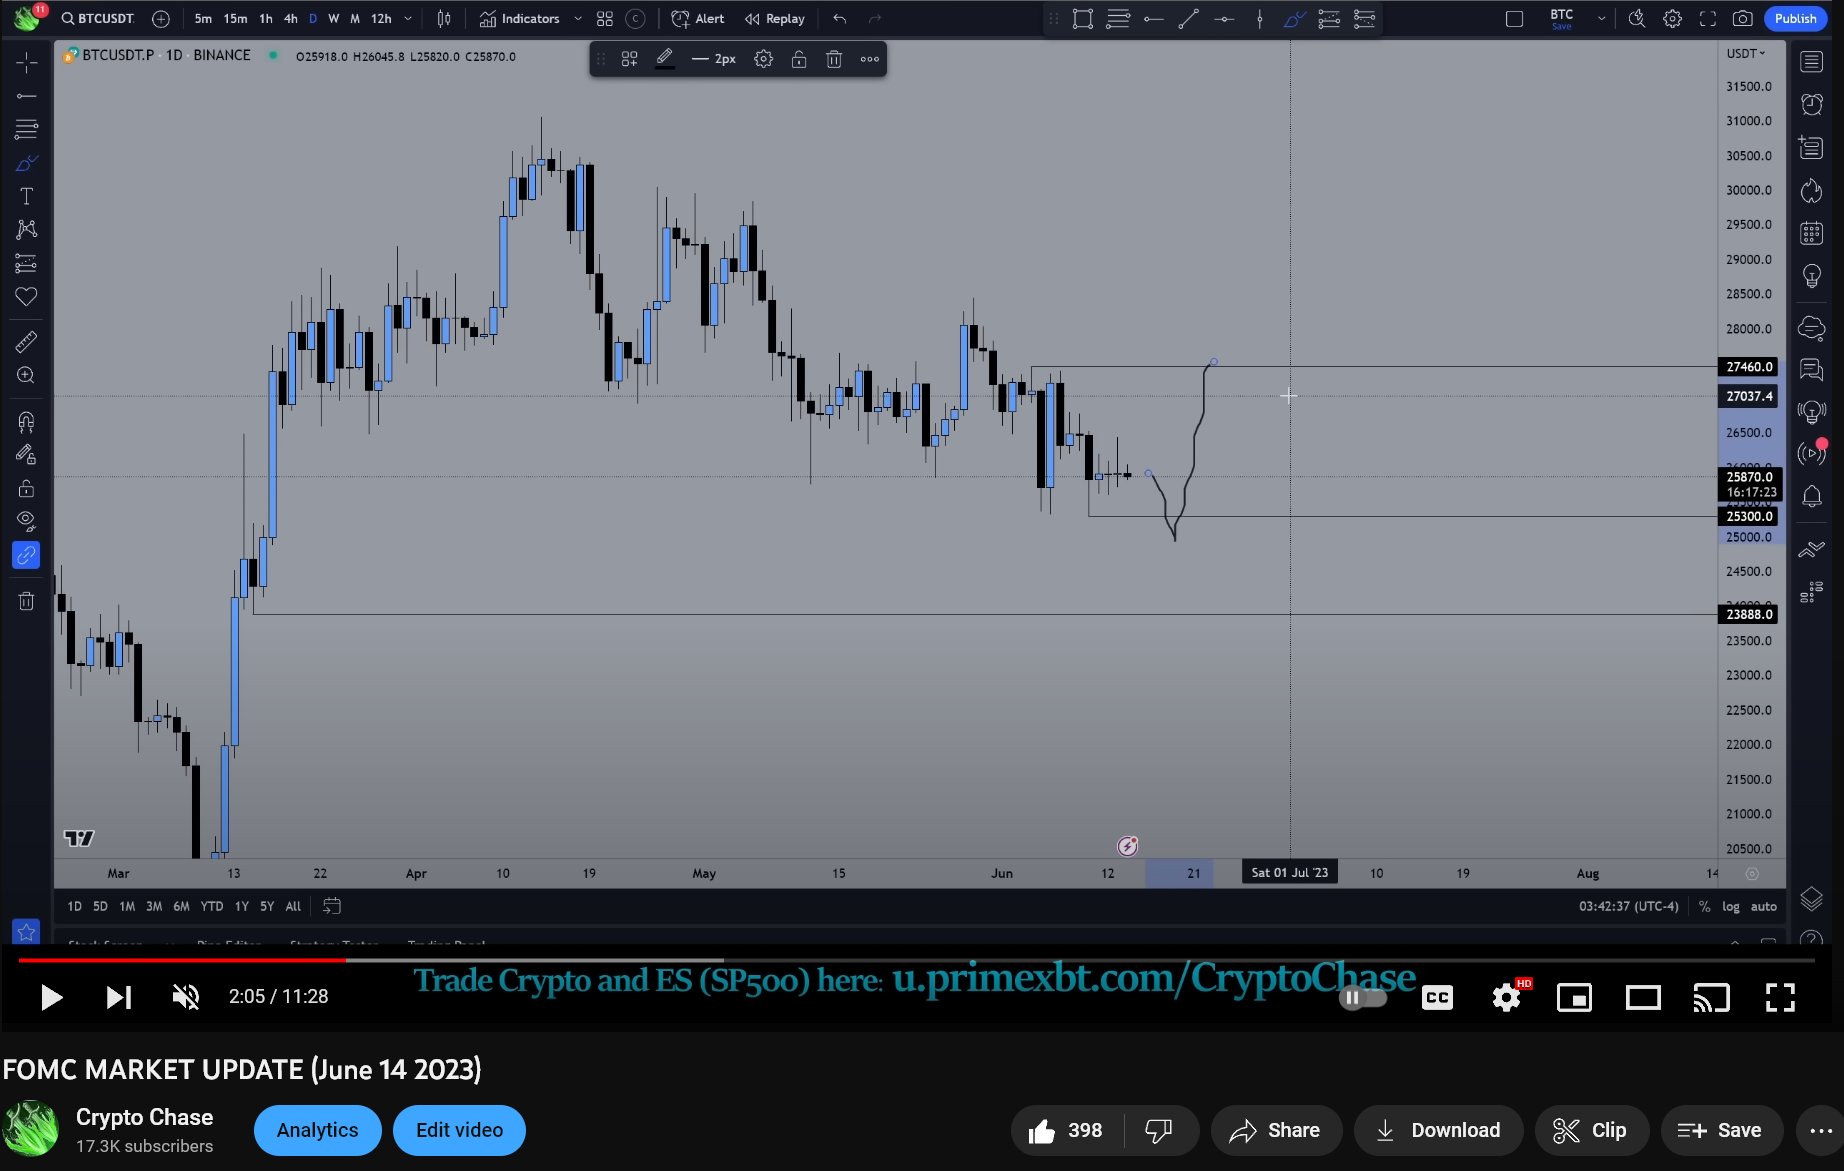Switch to the 4h timeframe

290,18
